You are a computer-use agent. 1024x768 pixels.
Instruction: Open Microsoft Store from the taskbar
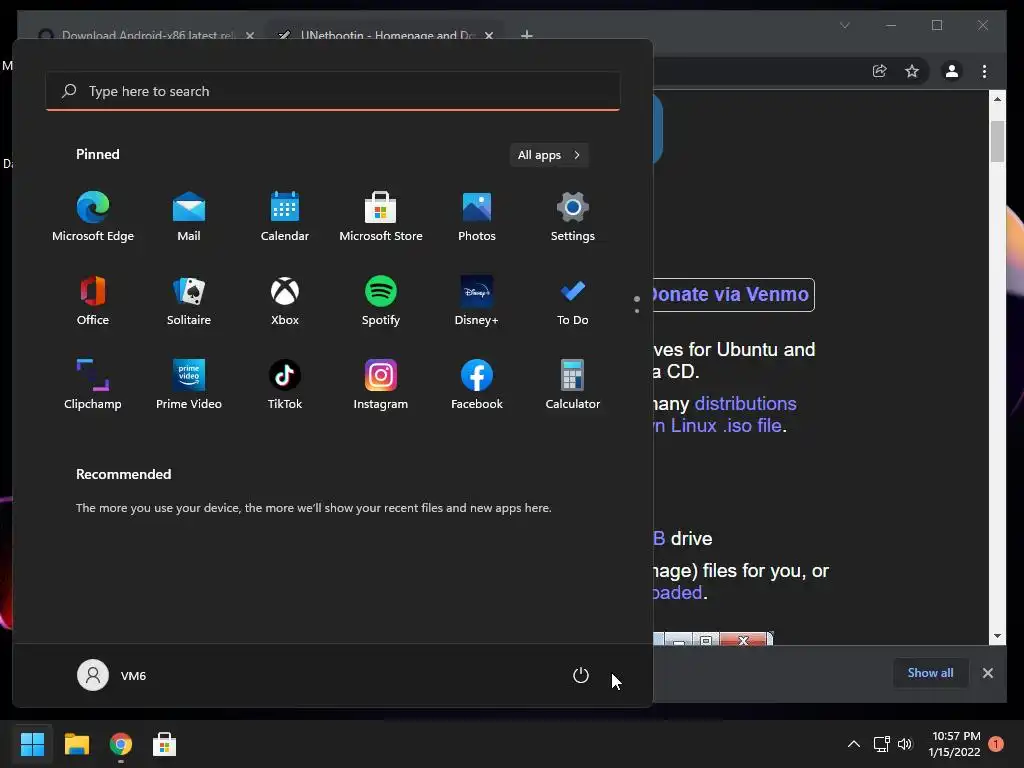(165, 744)
